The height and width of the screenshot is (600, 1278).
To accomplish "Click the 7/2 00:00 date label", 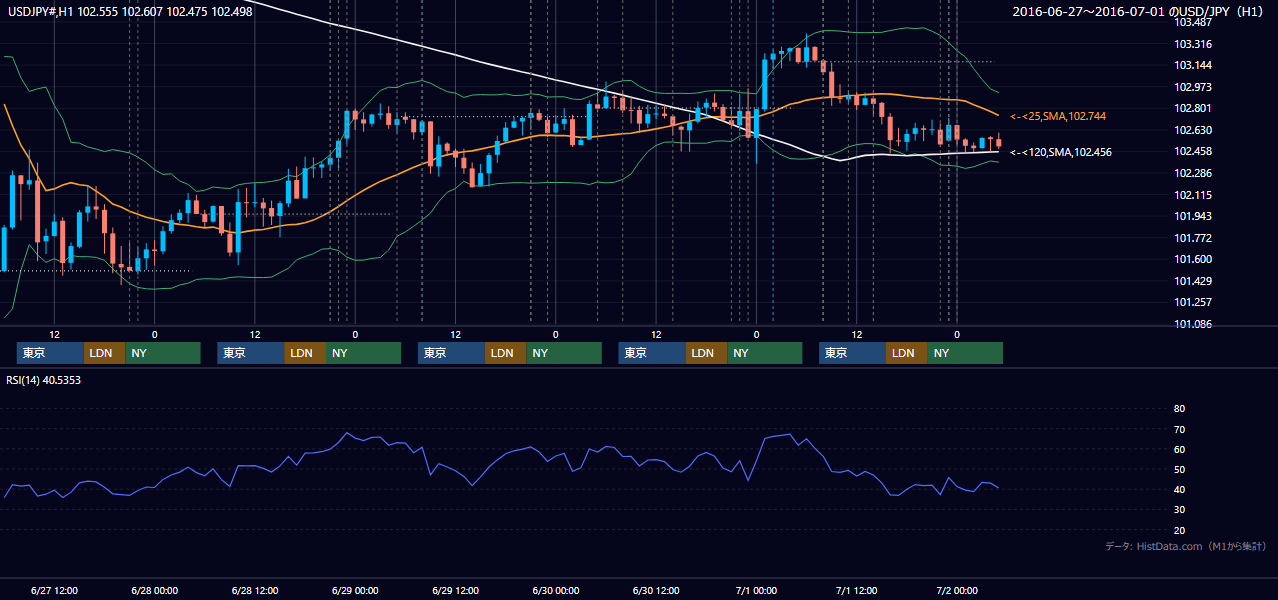I will tap(957, 590).
